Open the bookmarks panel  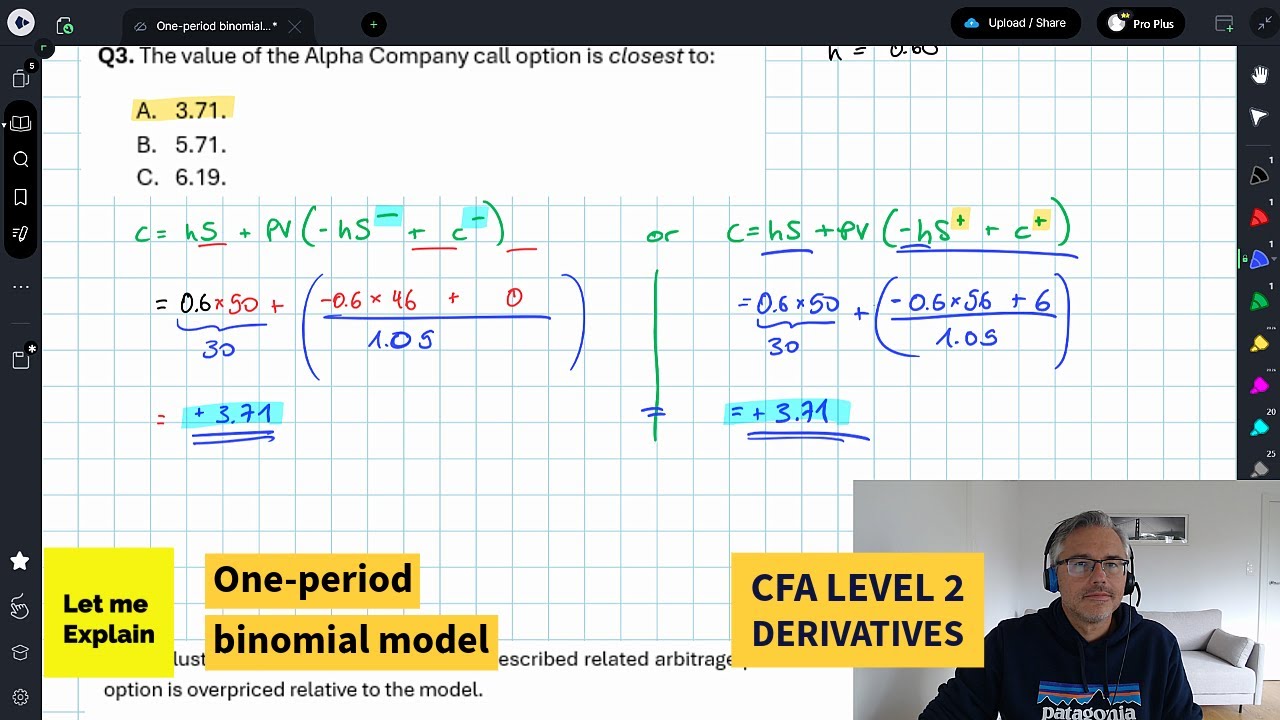pyautogui.click(x=21, y=197)
